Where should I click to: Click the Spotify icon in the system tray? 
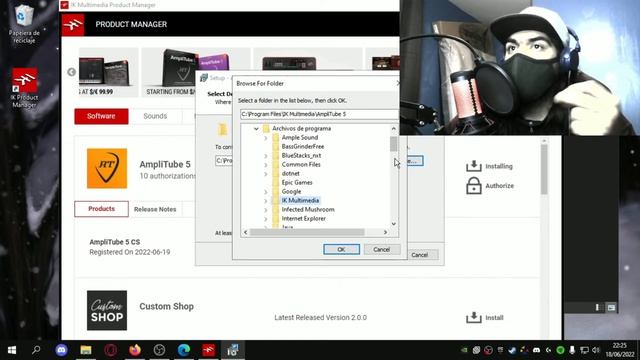pyautogui.click(x=560, y=350)
